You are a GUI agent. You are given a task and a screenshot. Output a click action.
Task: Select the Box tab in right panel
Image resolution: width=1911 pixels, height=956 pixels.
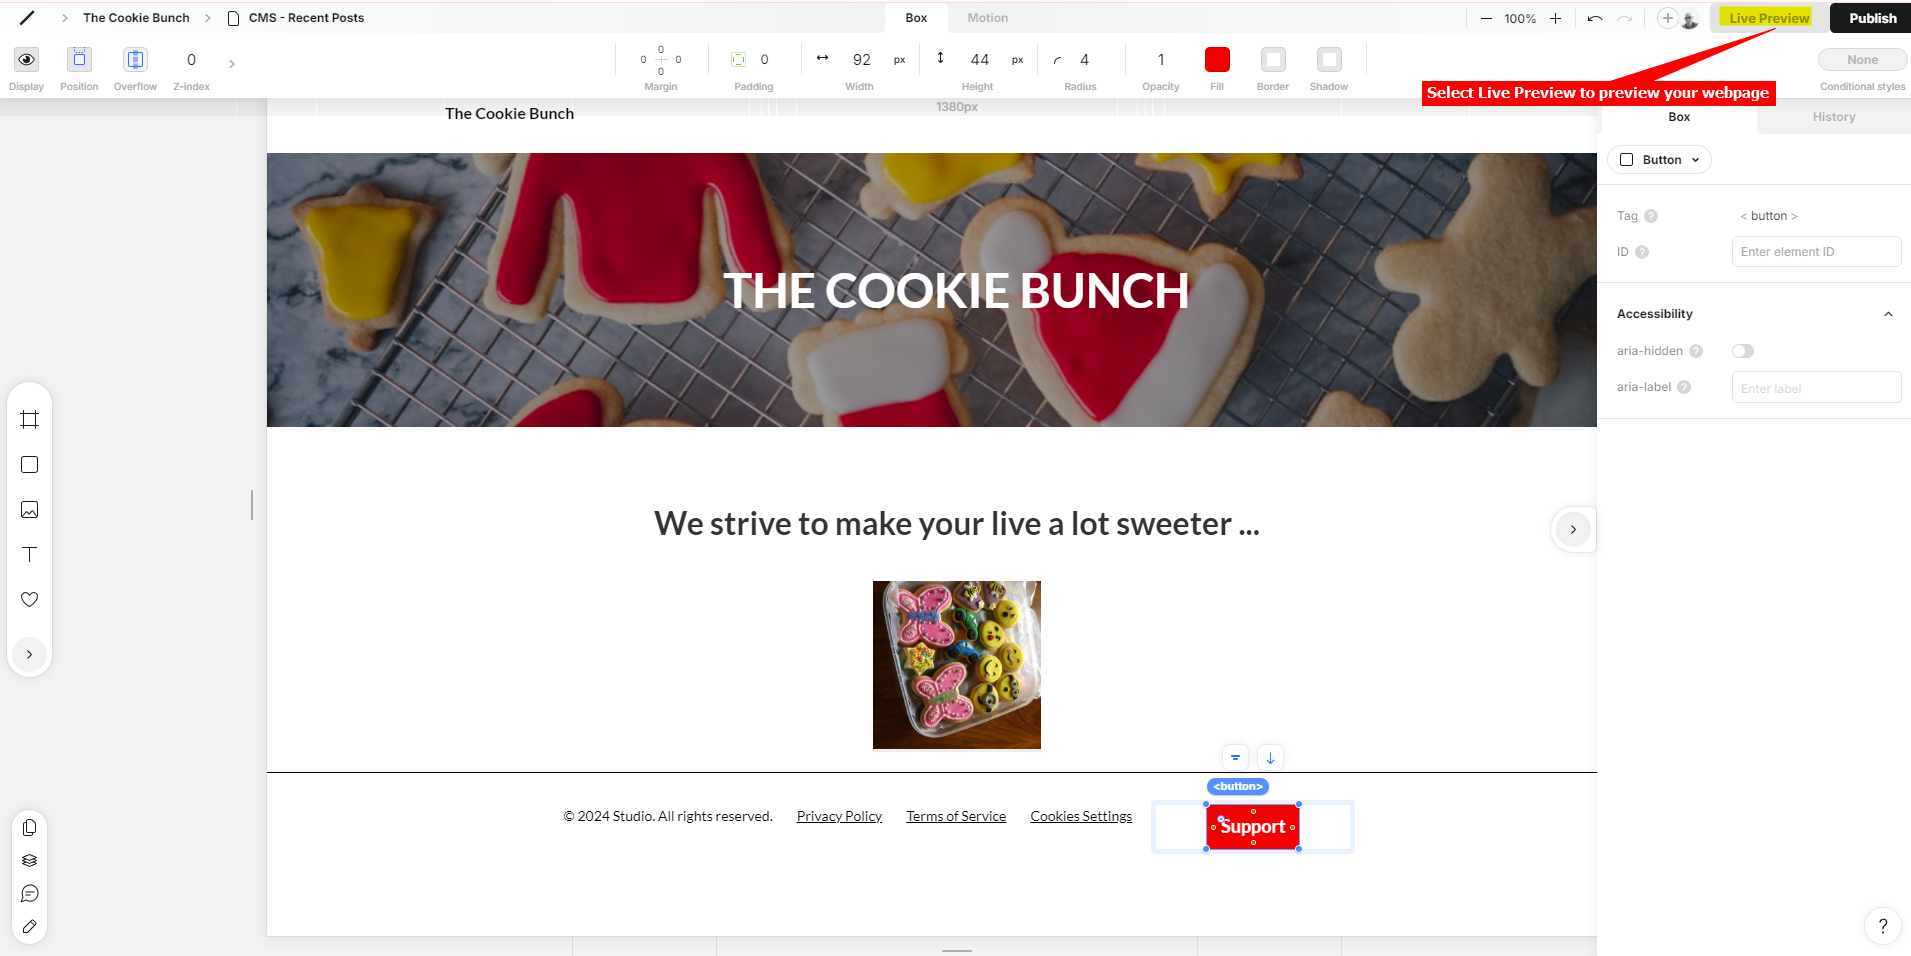[x=1679, y=117]
